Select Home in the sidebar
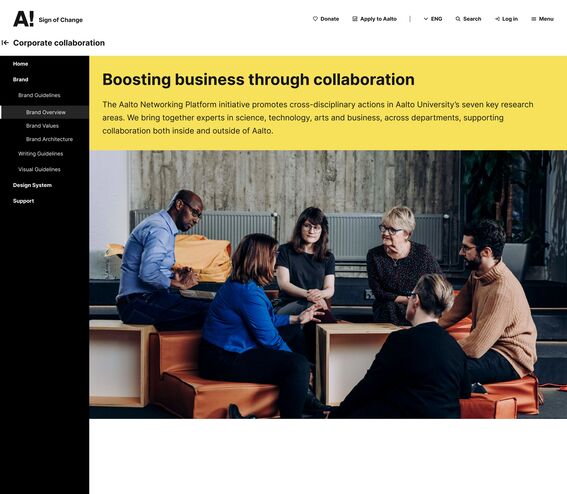Screen dimensions: 567x494 pyautogui.click(x=20, y=64)
